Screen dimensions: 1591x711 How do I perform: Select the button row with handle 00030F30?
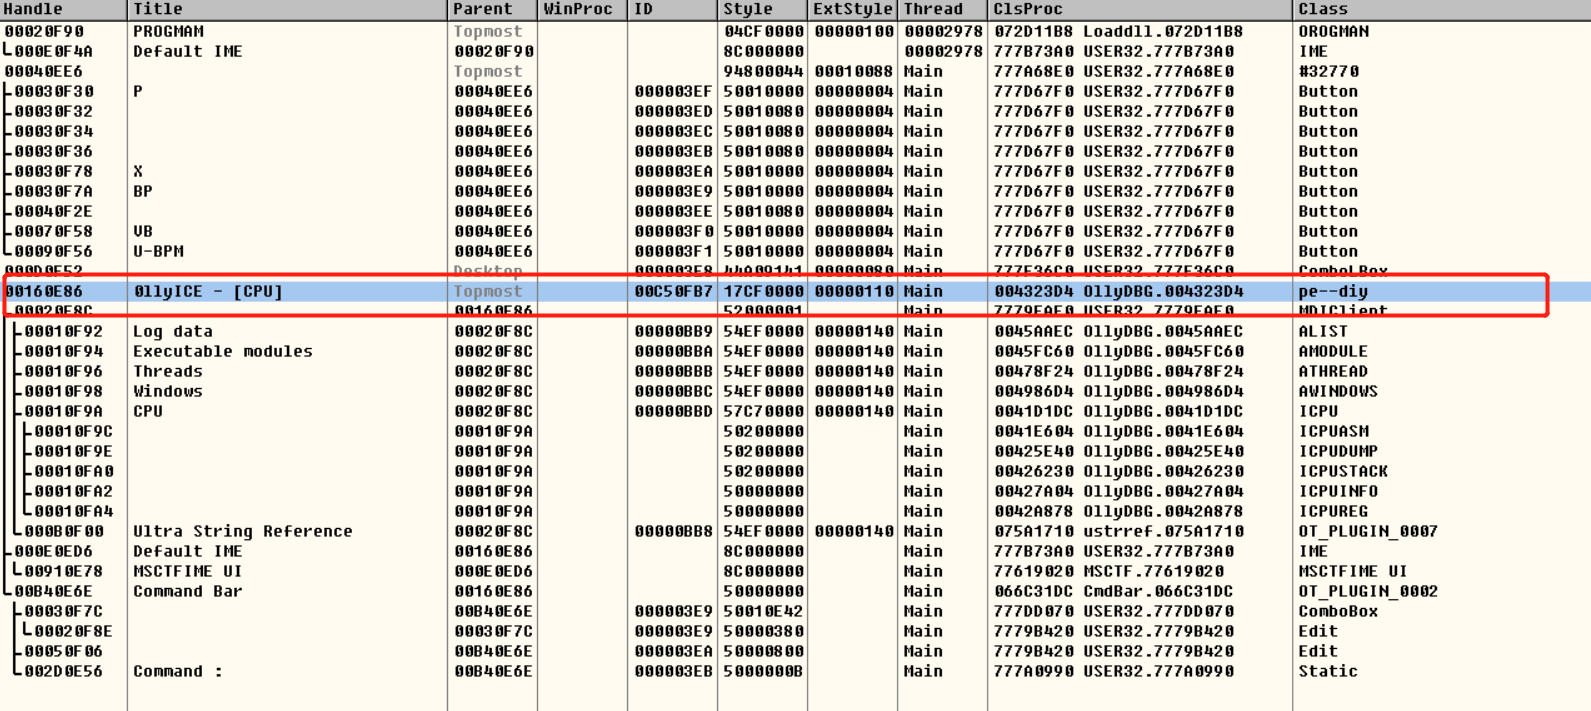(795, 91)
